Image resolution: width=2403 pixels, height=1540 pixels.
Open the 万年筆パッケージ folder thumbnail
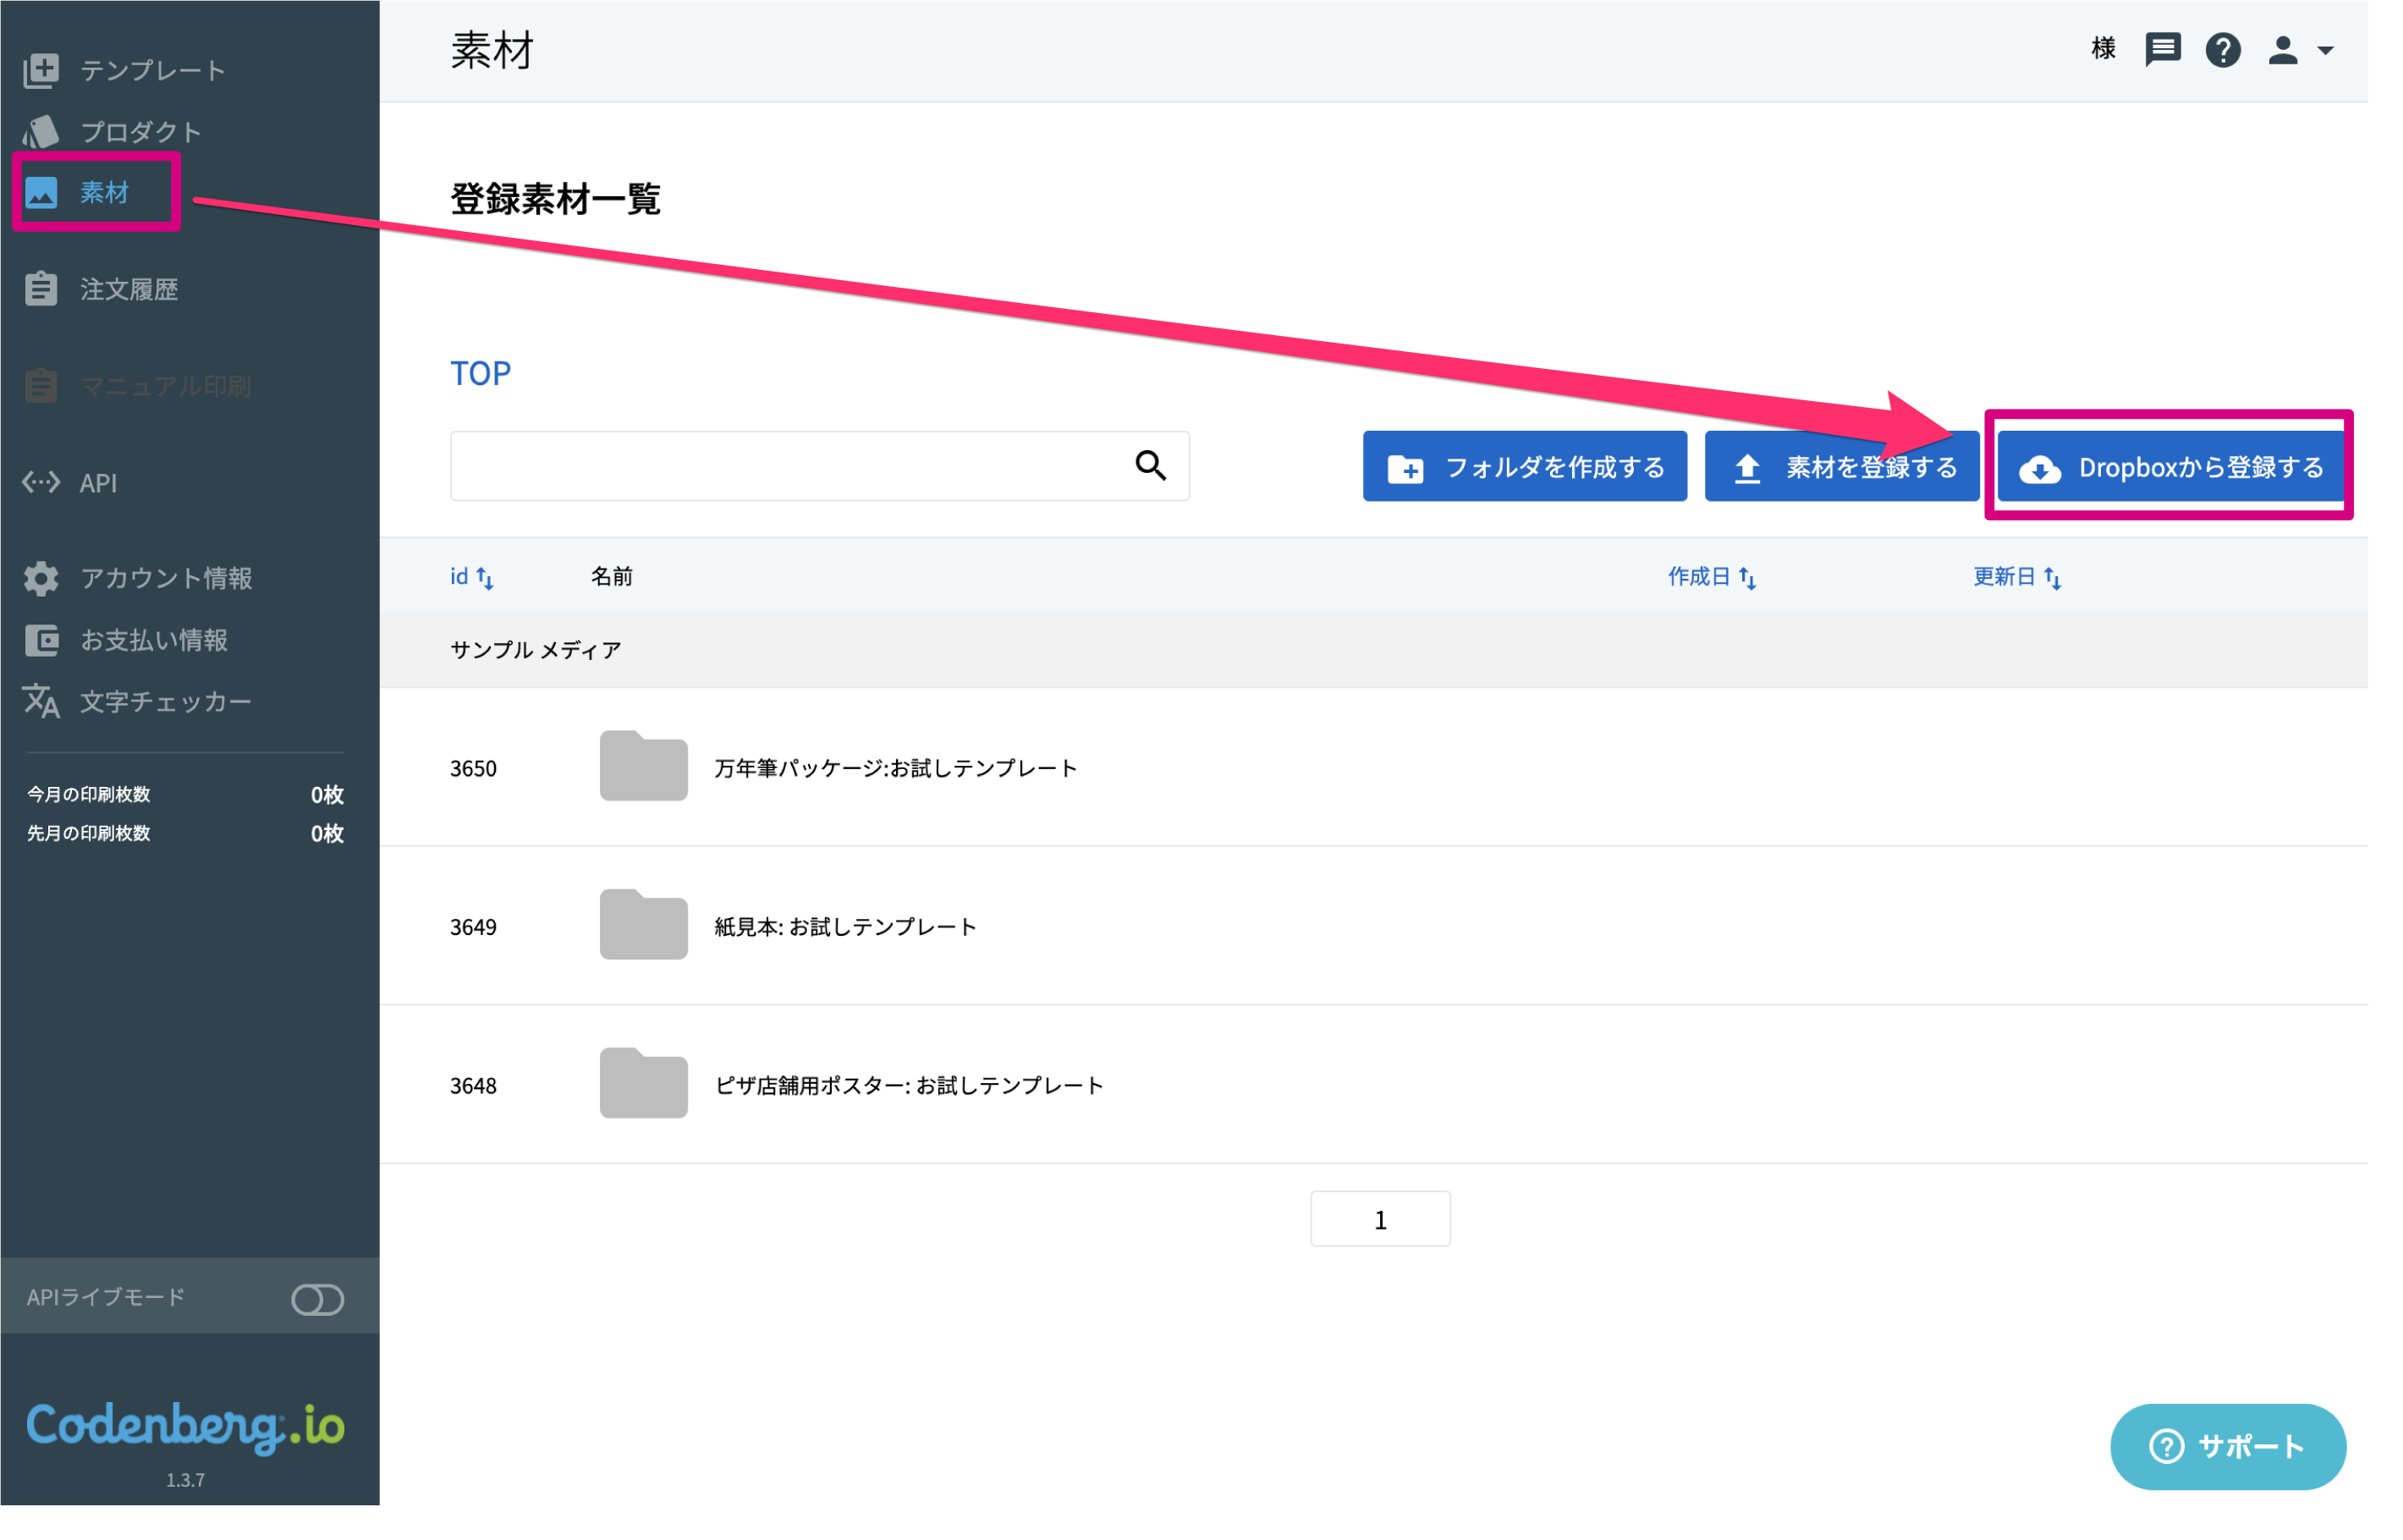point(643,765)
